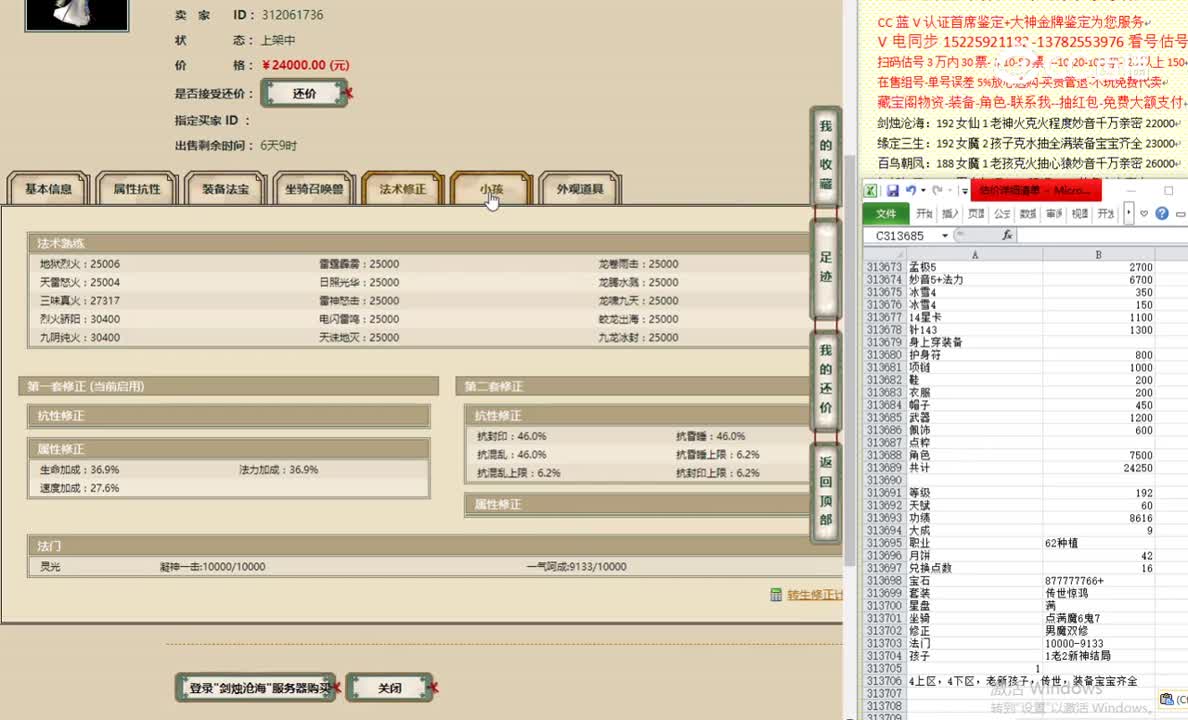Open Excel's 文件 menu

click(885, 214)
